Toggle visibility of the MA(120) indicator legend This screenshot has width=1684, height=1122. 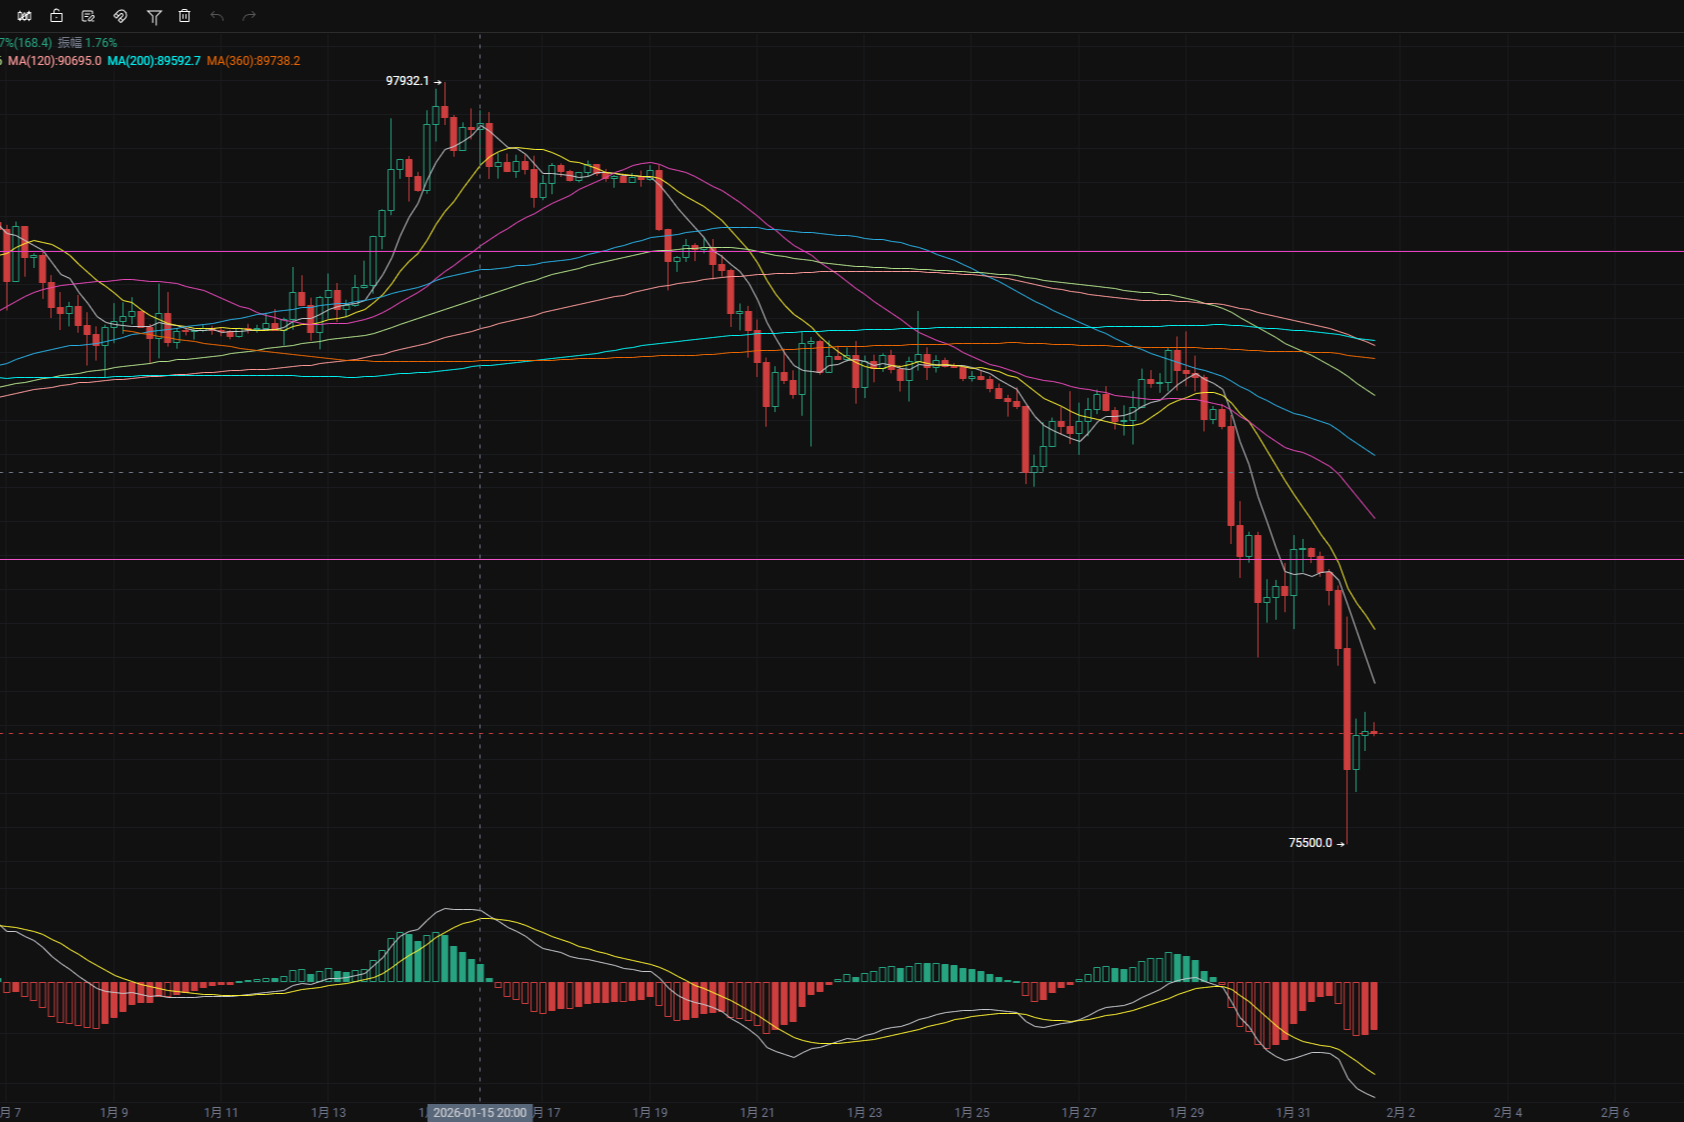coord(54,61)
